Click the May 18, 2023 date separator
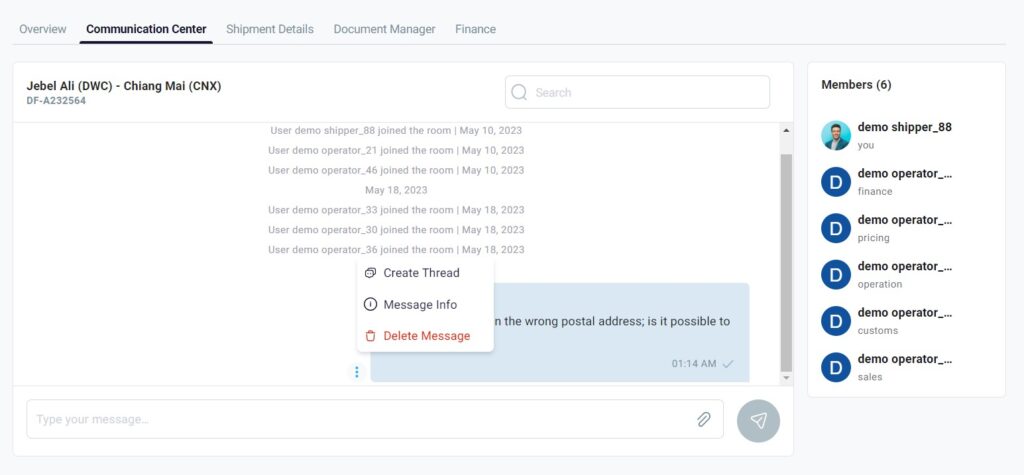Image resolution: width=1024 pixels, height=475 pixels. tap(396, 190)
